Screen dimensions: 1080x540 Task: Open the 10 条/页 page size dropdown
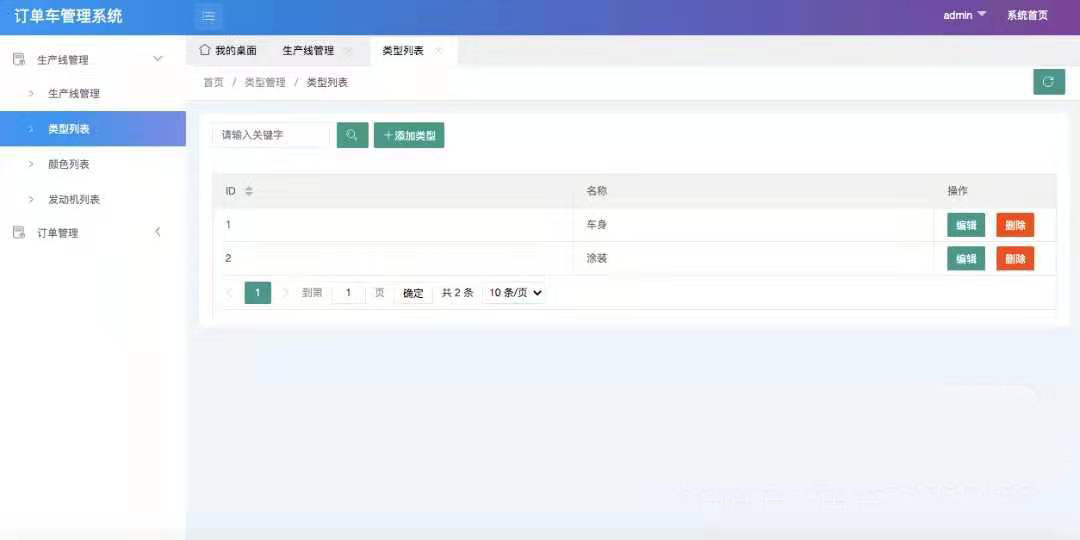[x=514, y=293]
